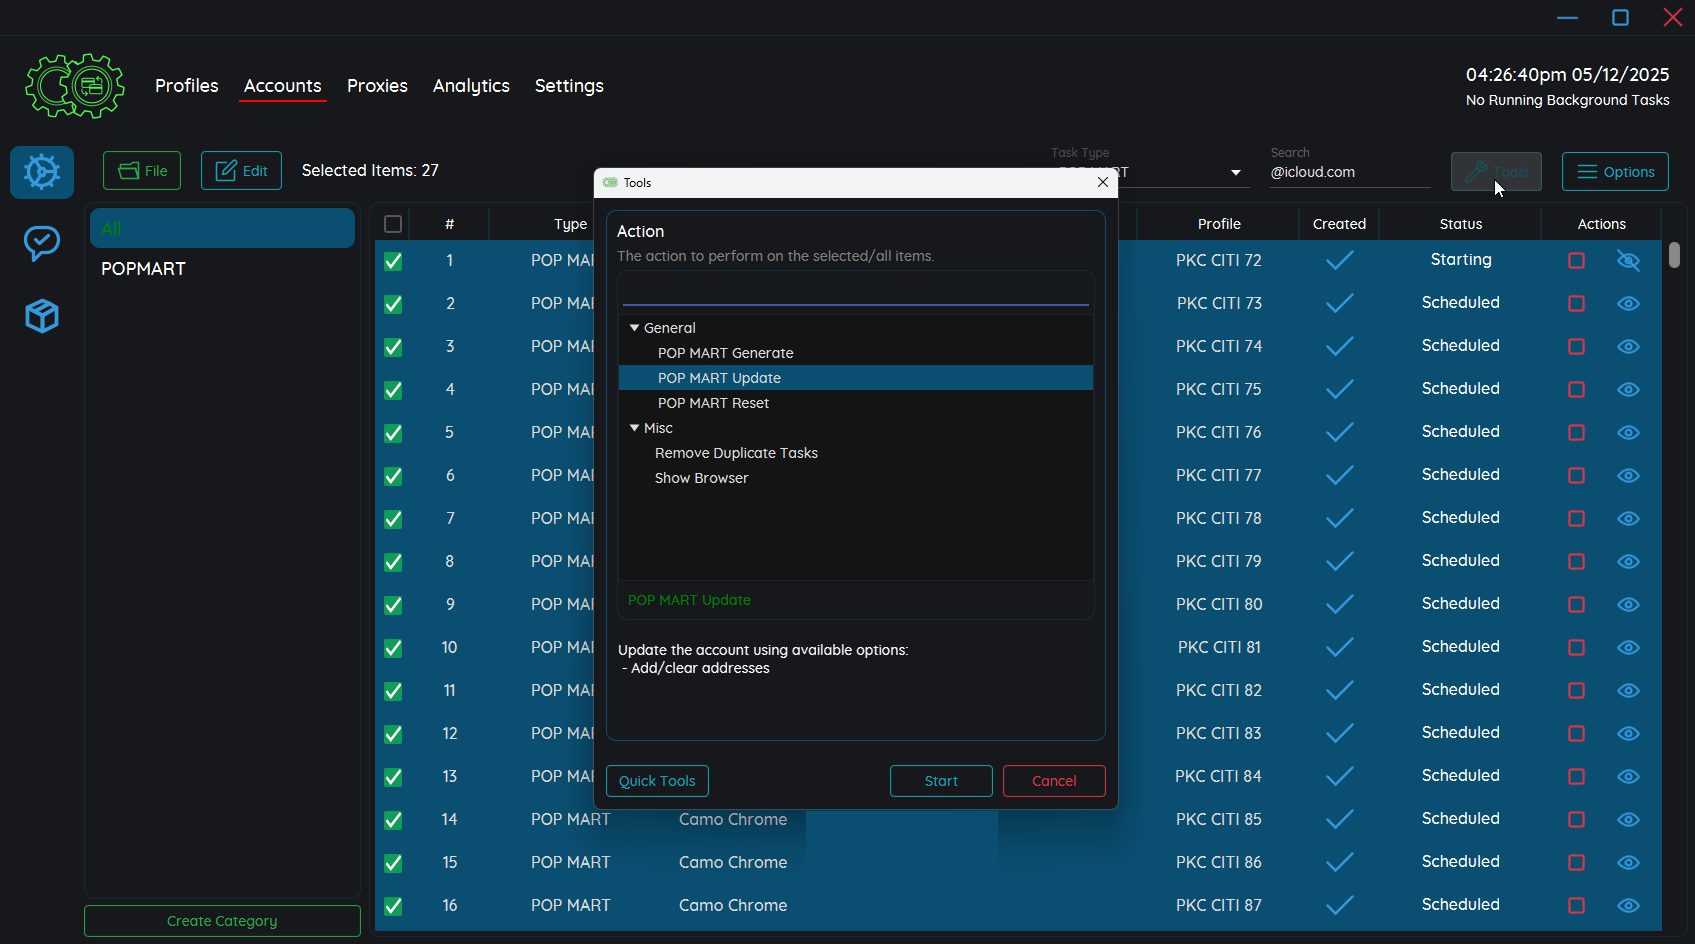1695x944 pixels.
Task: Collapse the General group in Tools
Action: [x=634, y=328]
